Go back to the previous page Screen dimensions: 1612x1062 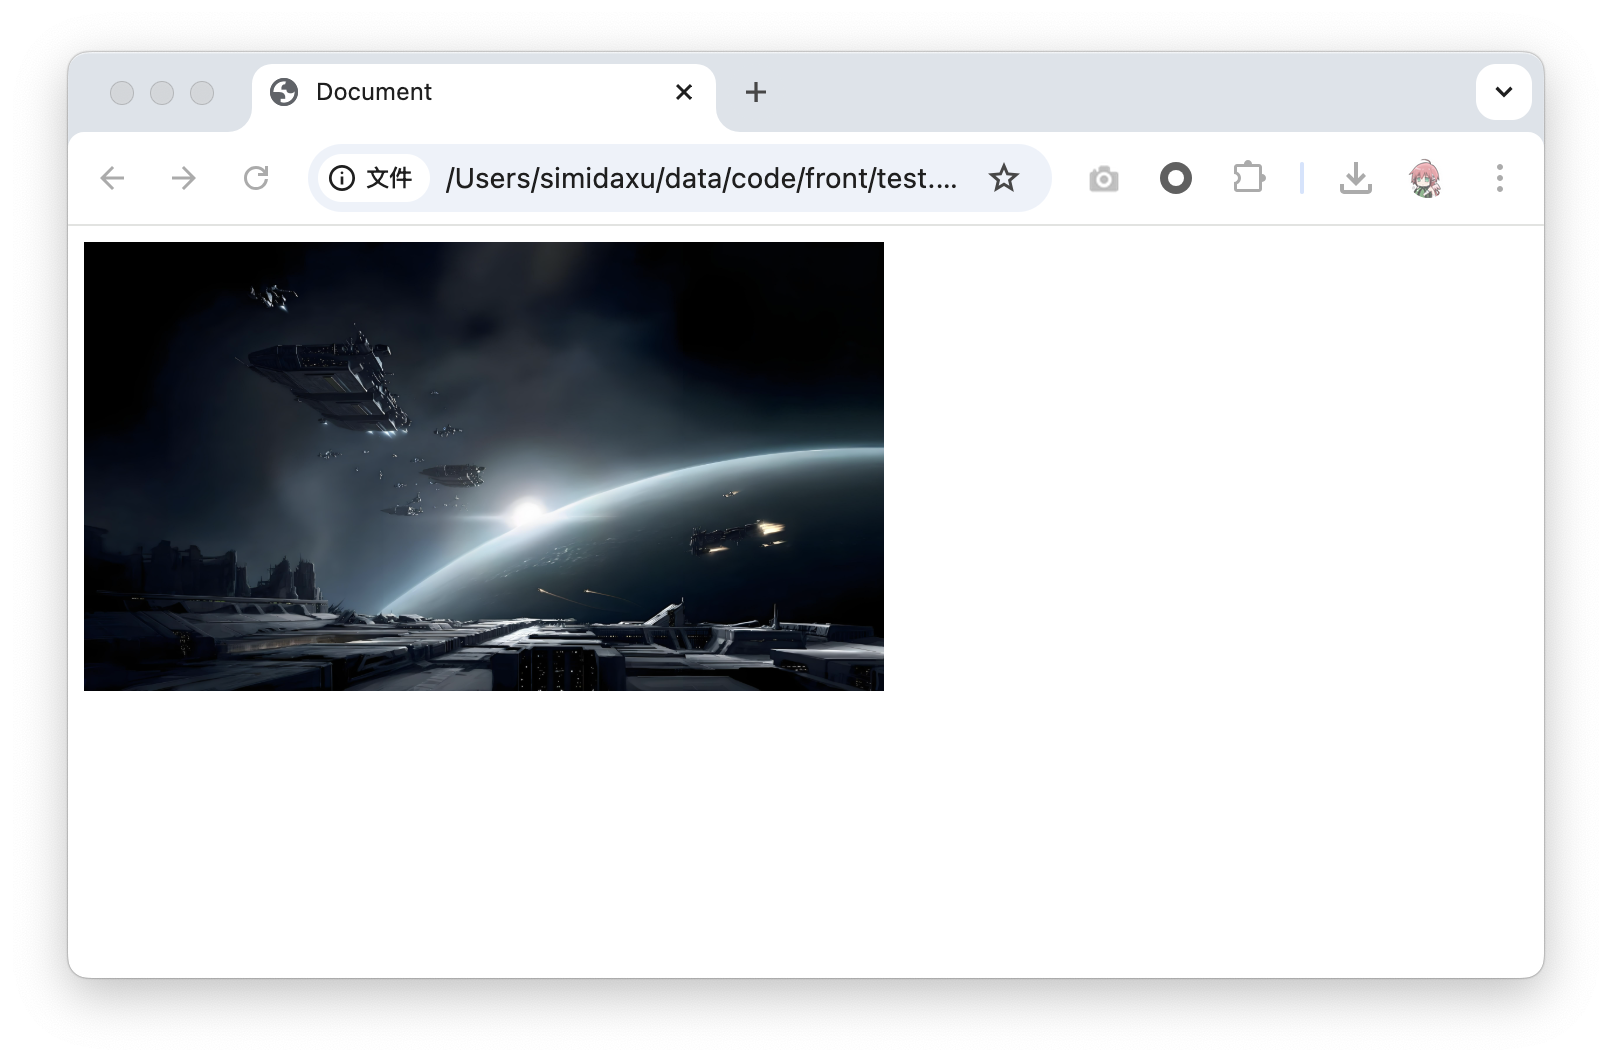coord(112,178)
